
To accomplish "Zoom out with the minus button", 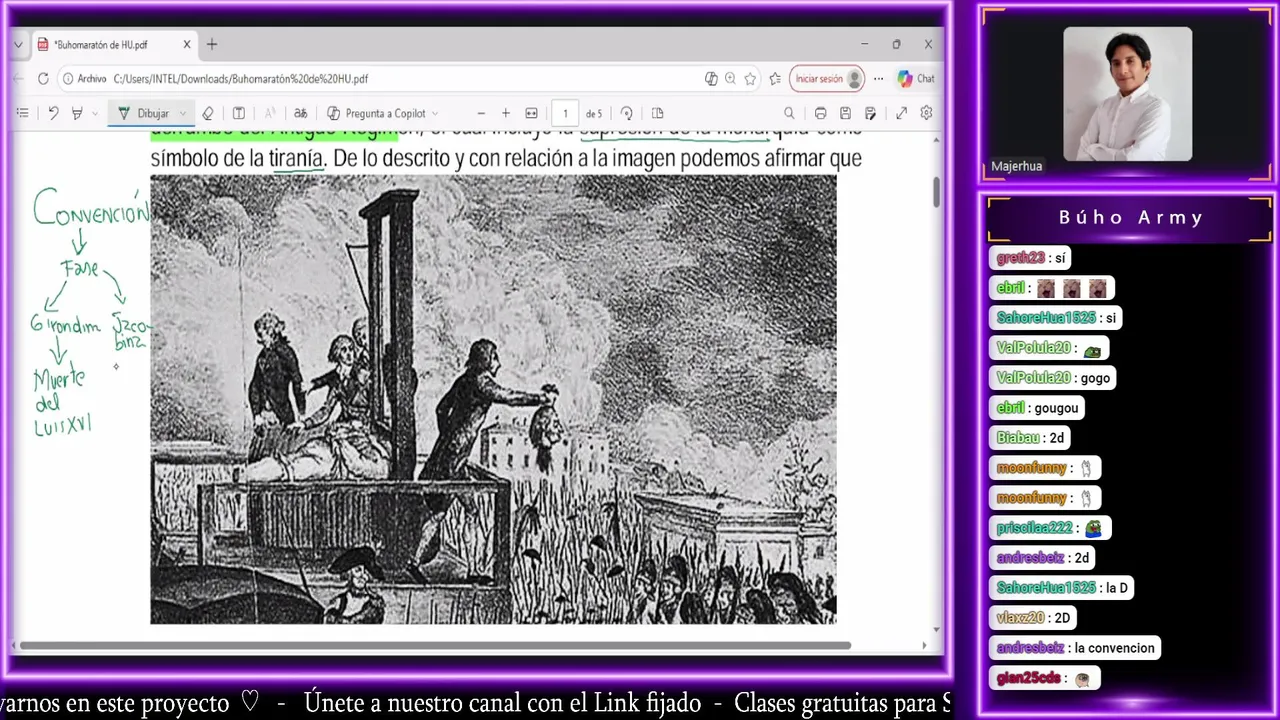I will [481, 113].
